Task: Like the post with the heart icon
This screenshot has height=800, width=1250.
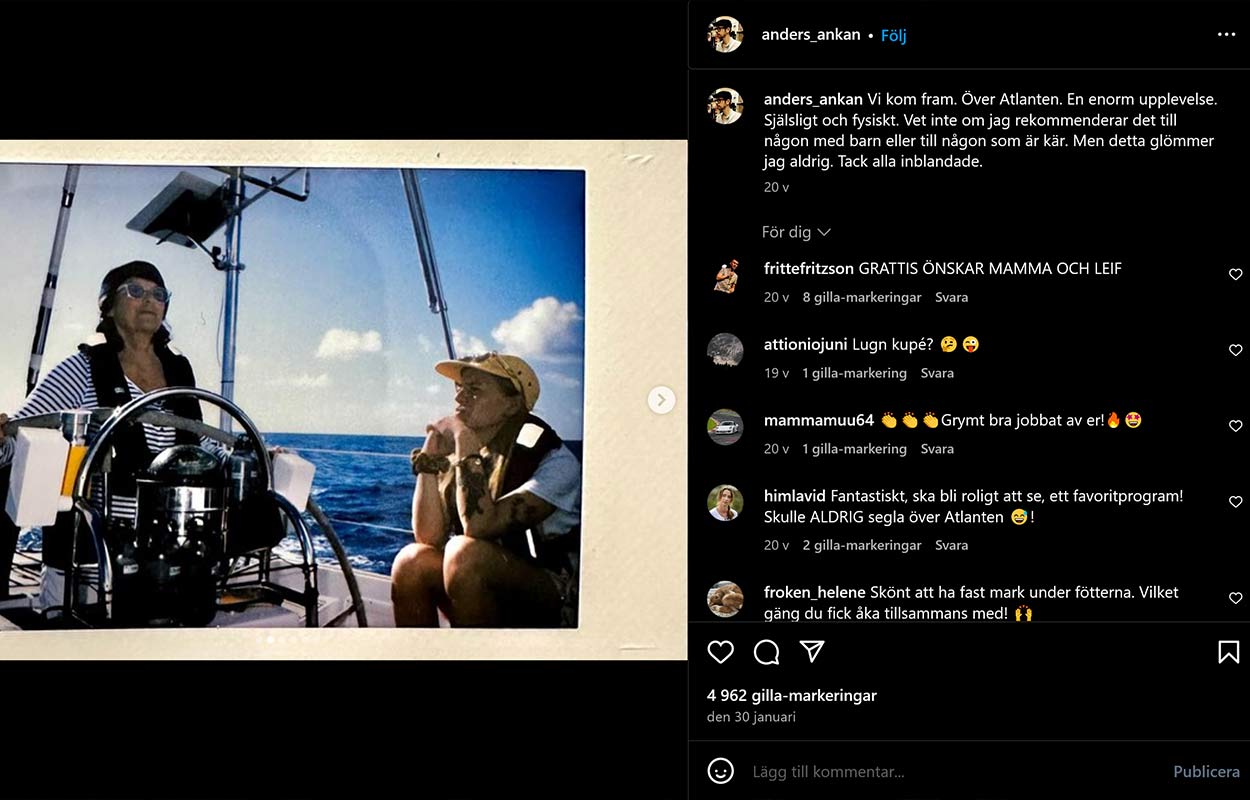Action: tap(720, 652)
